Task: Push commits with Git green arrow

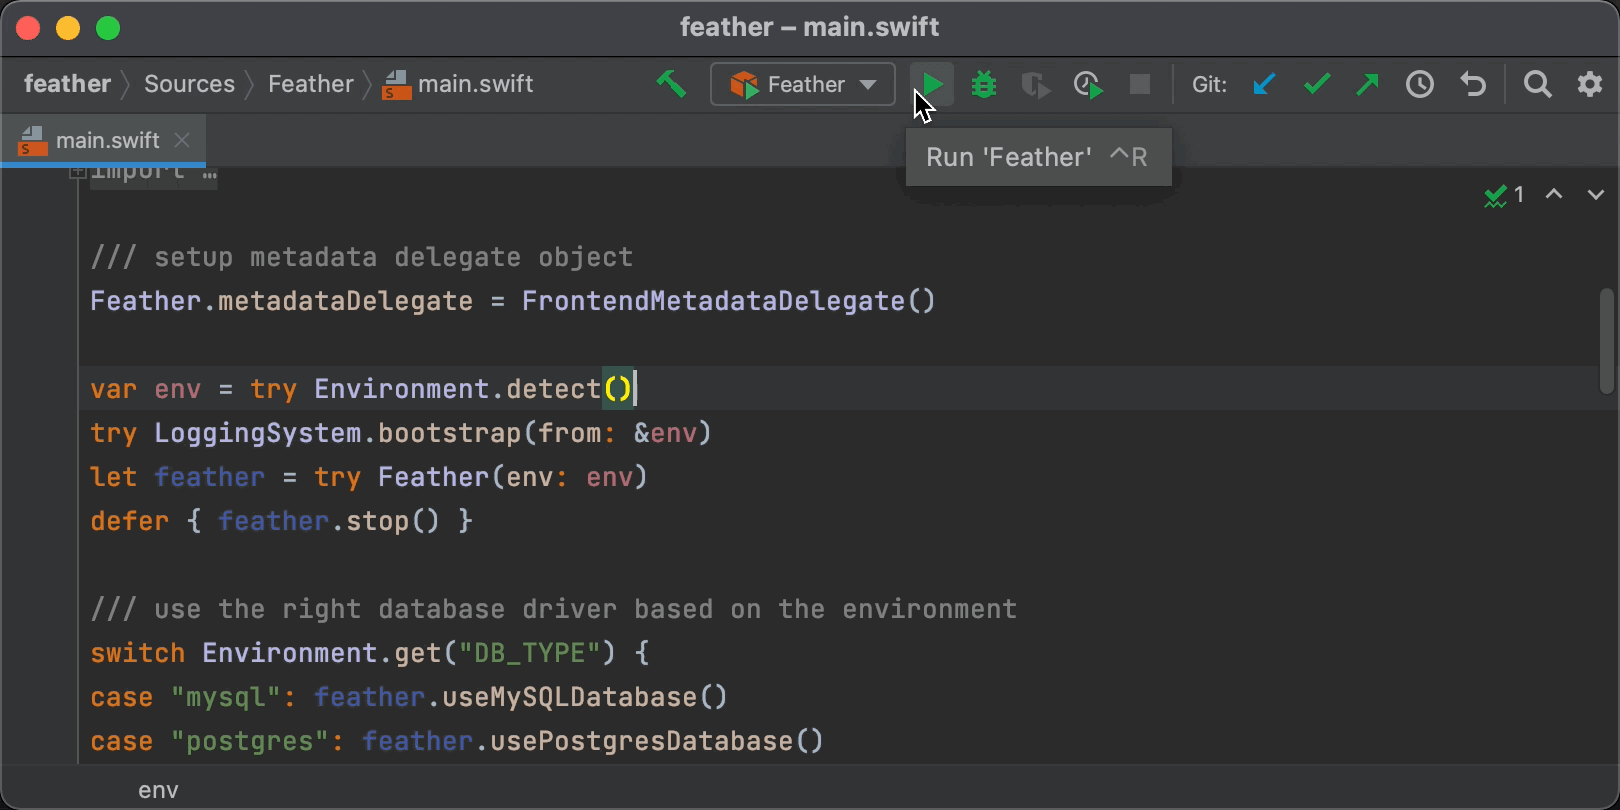Action: [x=1367, y=84]
